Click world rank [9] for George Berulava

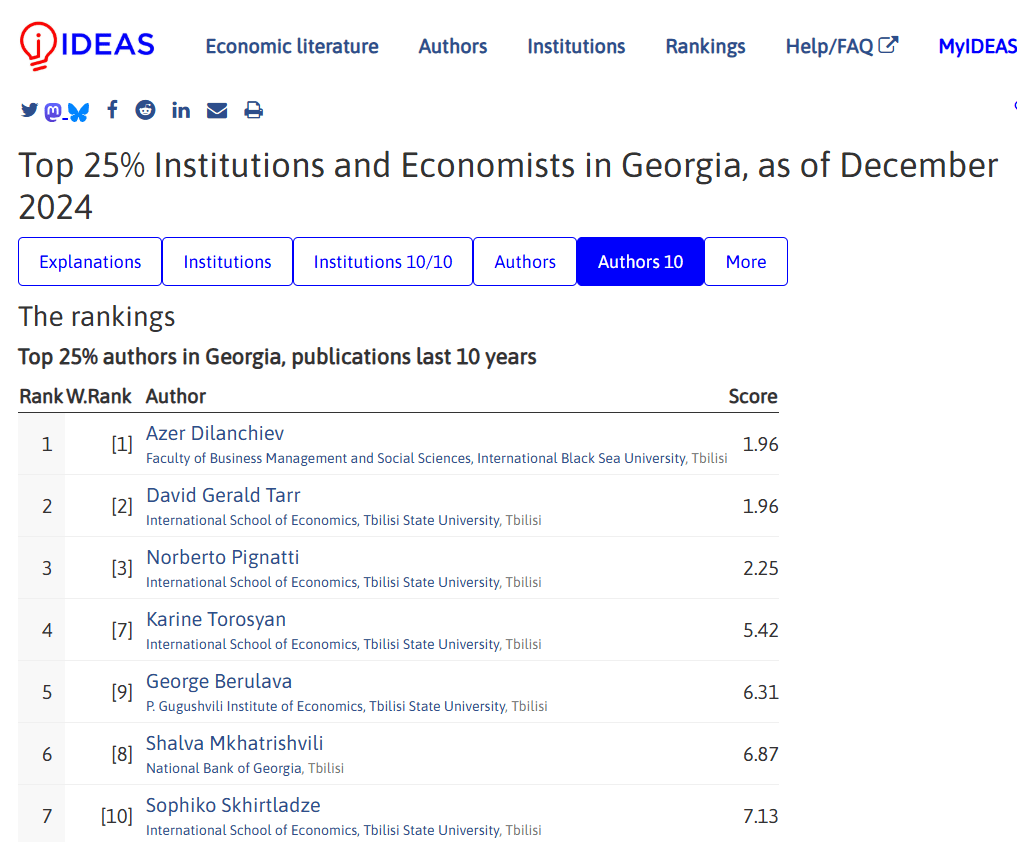[x=122, y=692]
